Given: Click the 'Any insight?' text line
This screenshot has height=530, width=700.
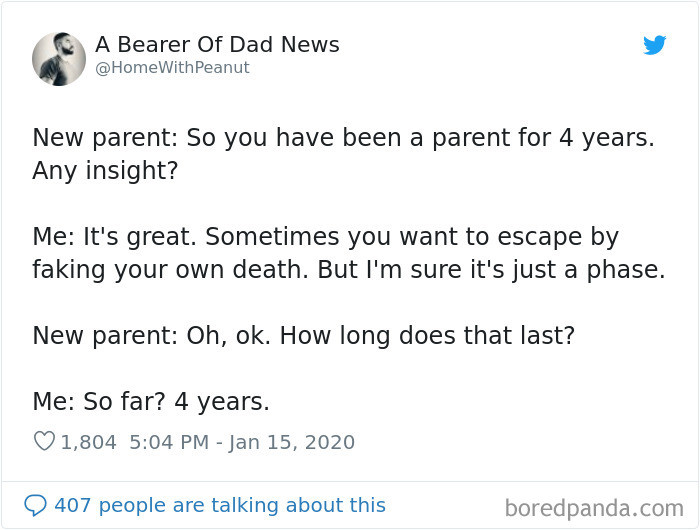Looking at the screenshot, I should click(x=105, y=171).
